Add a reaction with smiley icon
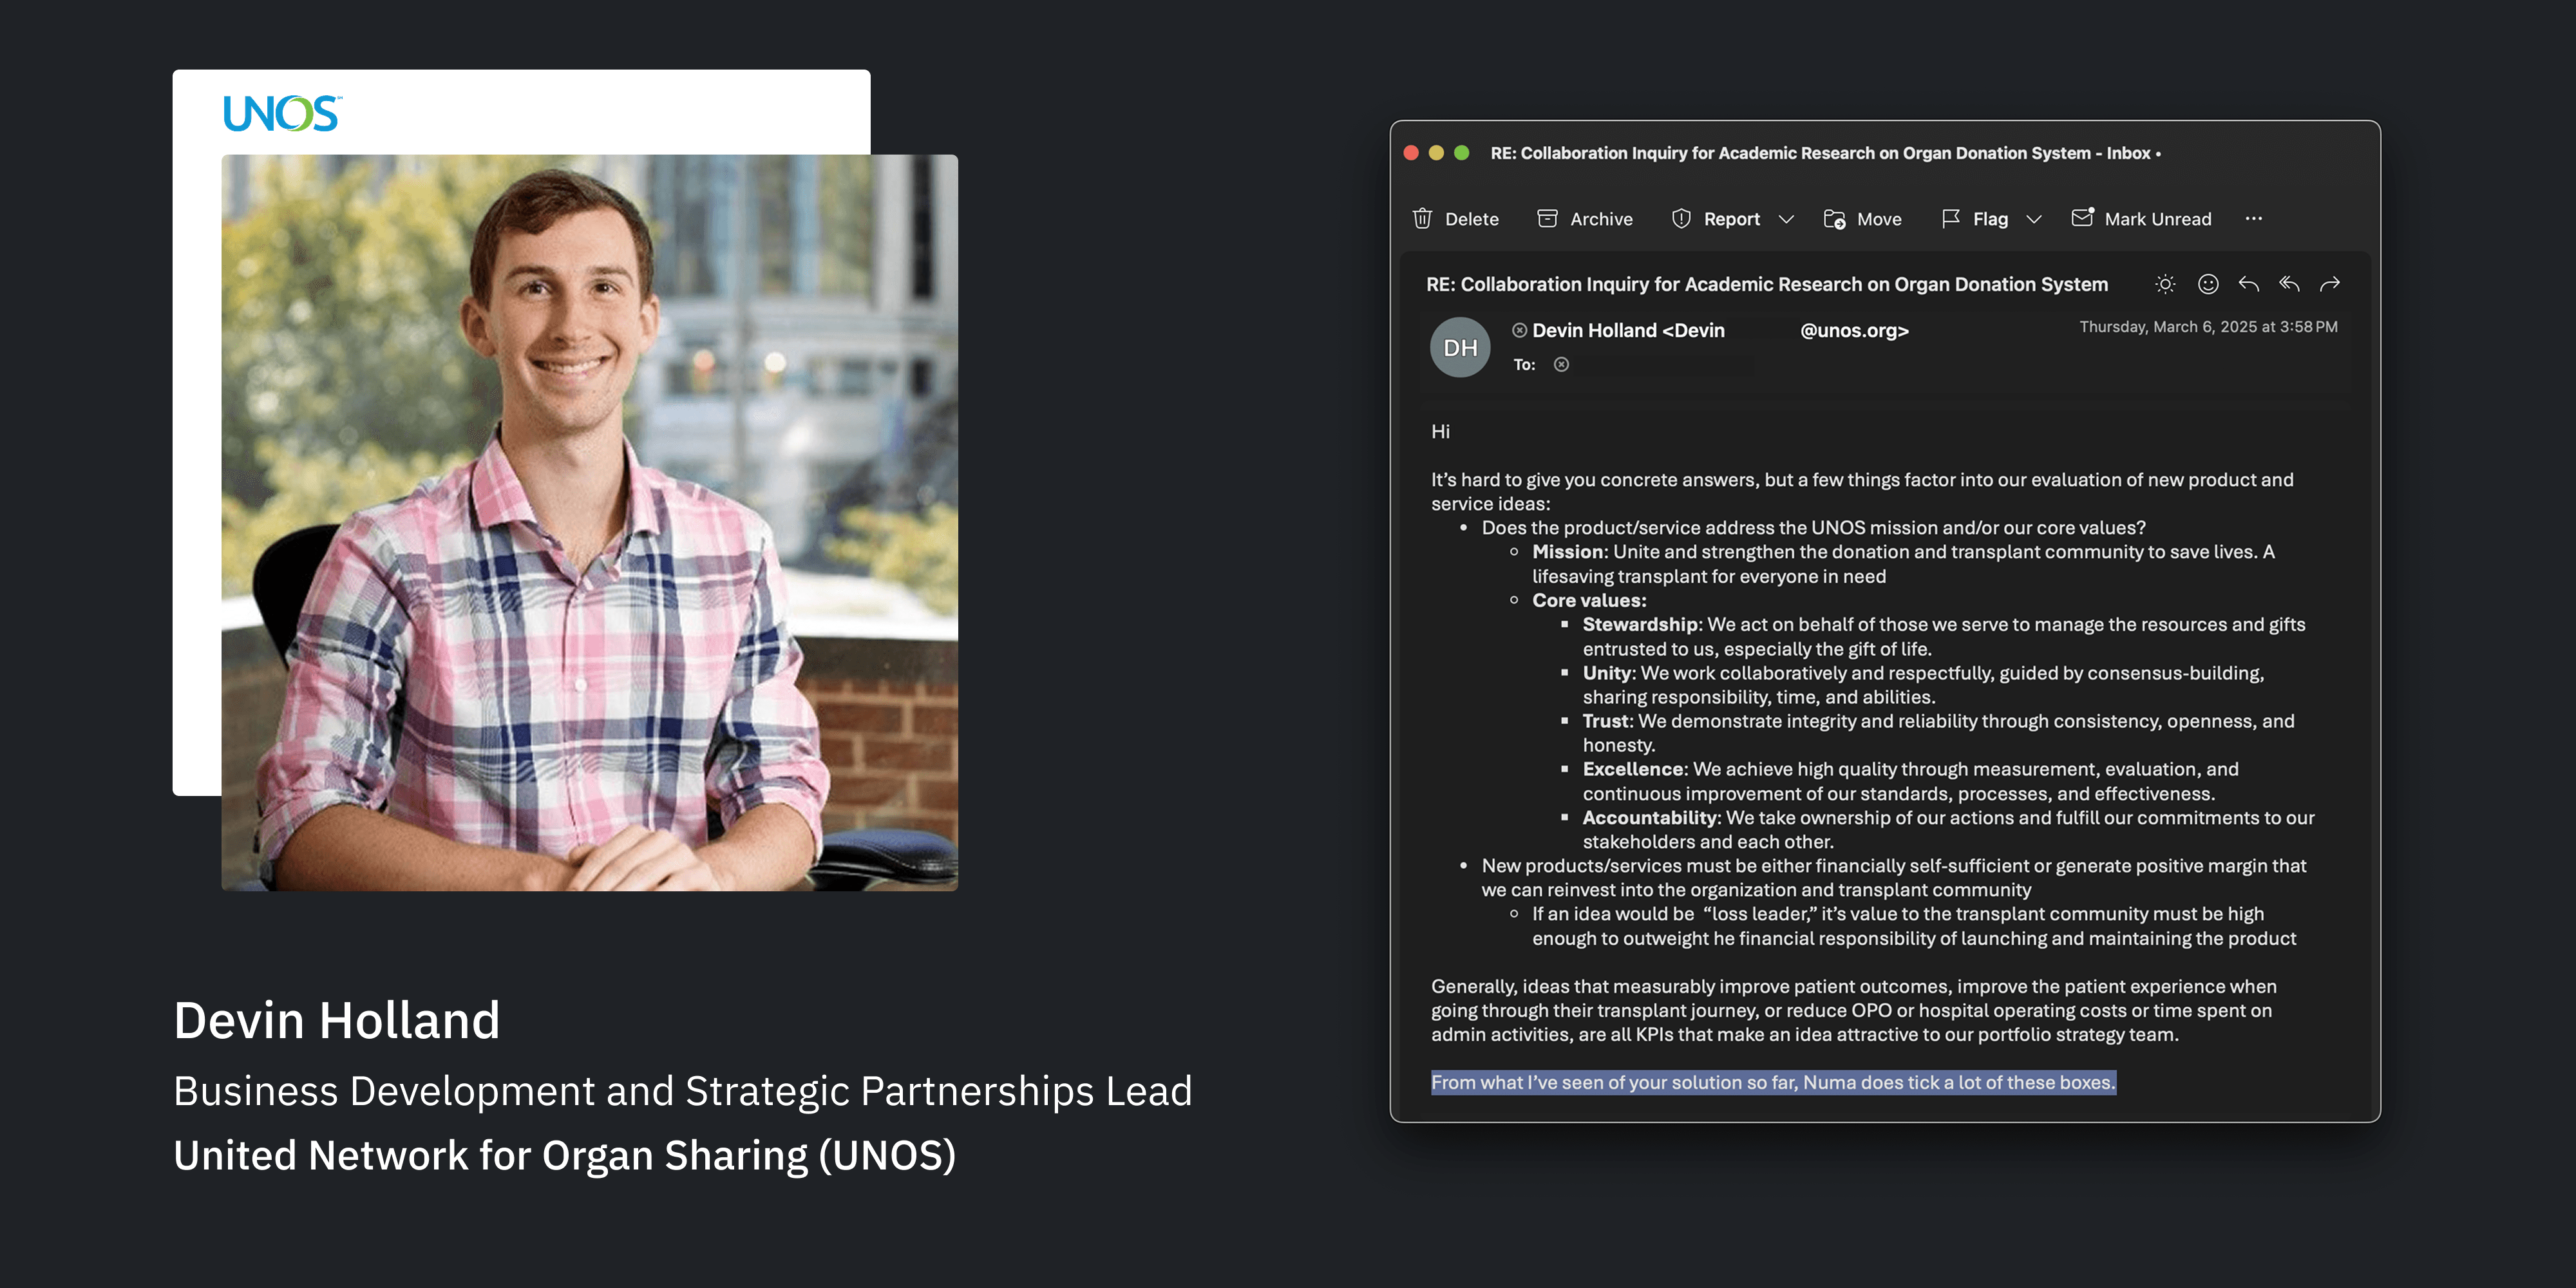 (x=2208, y=285)
